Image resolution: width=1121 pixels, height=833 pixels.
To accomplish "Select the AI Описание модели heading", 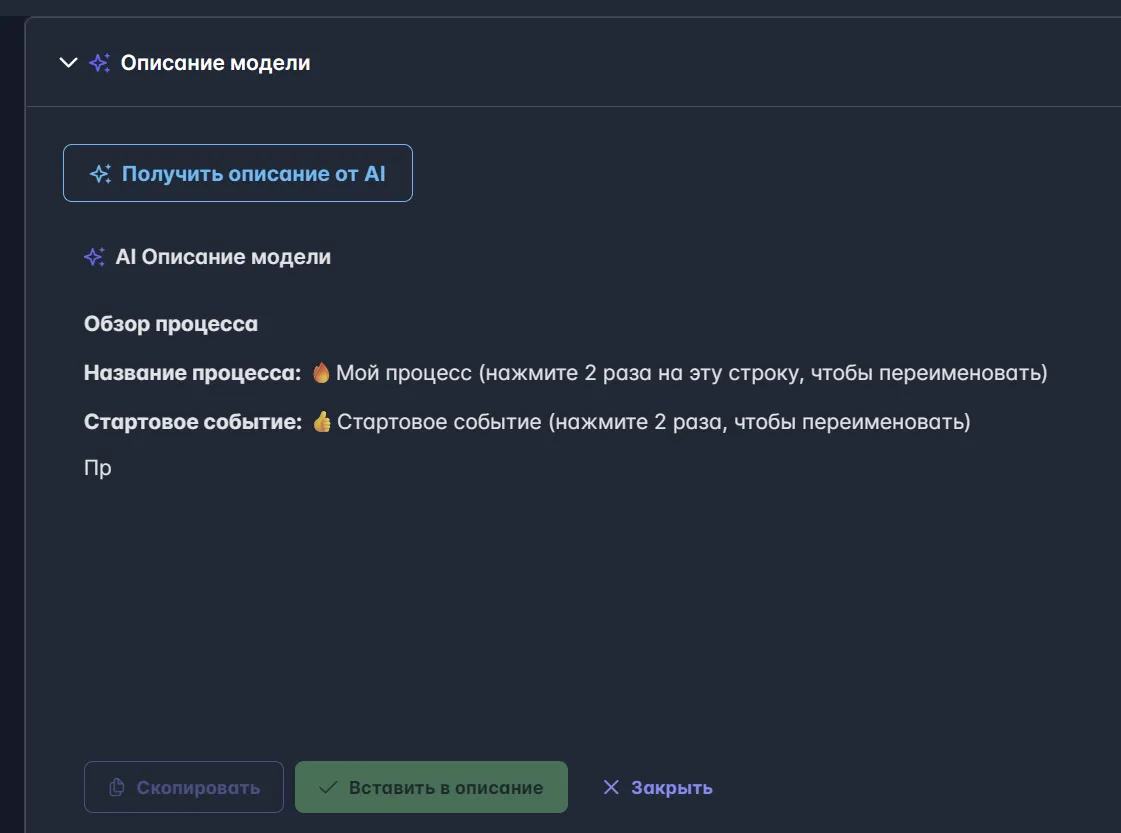I will pyautogui.click(x=223, y=257).
